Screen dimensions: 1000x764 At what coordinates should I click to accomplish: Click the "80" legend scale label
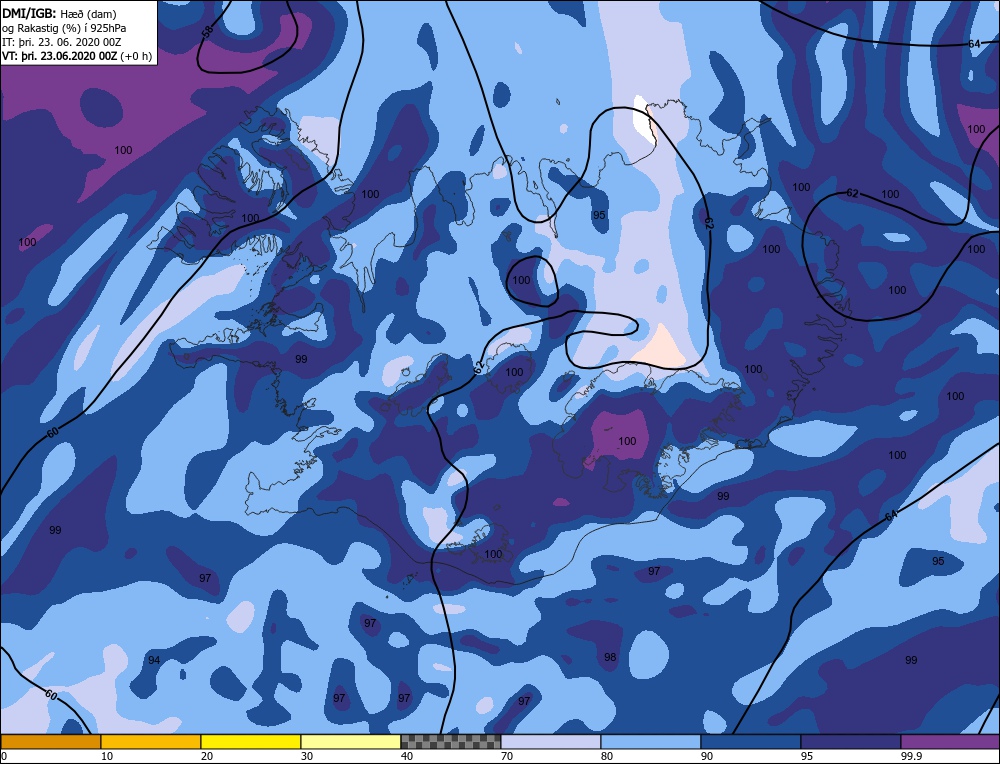pos(607,756)
